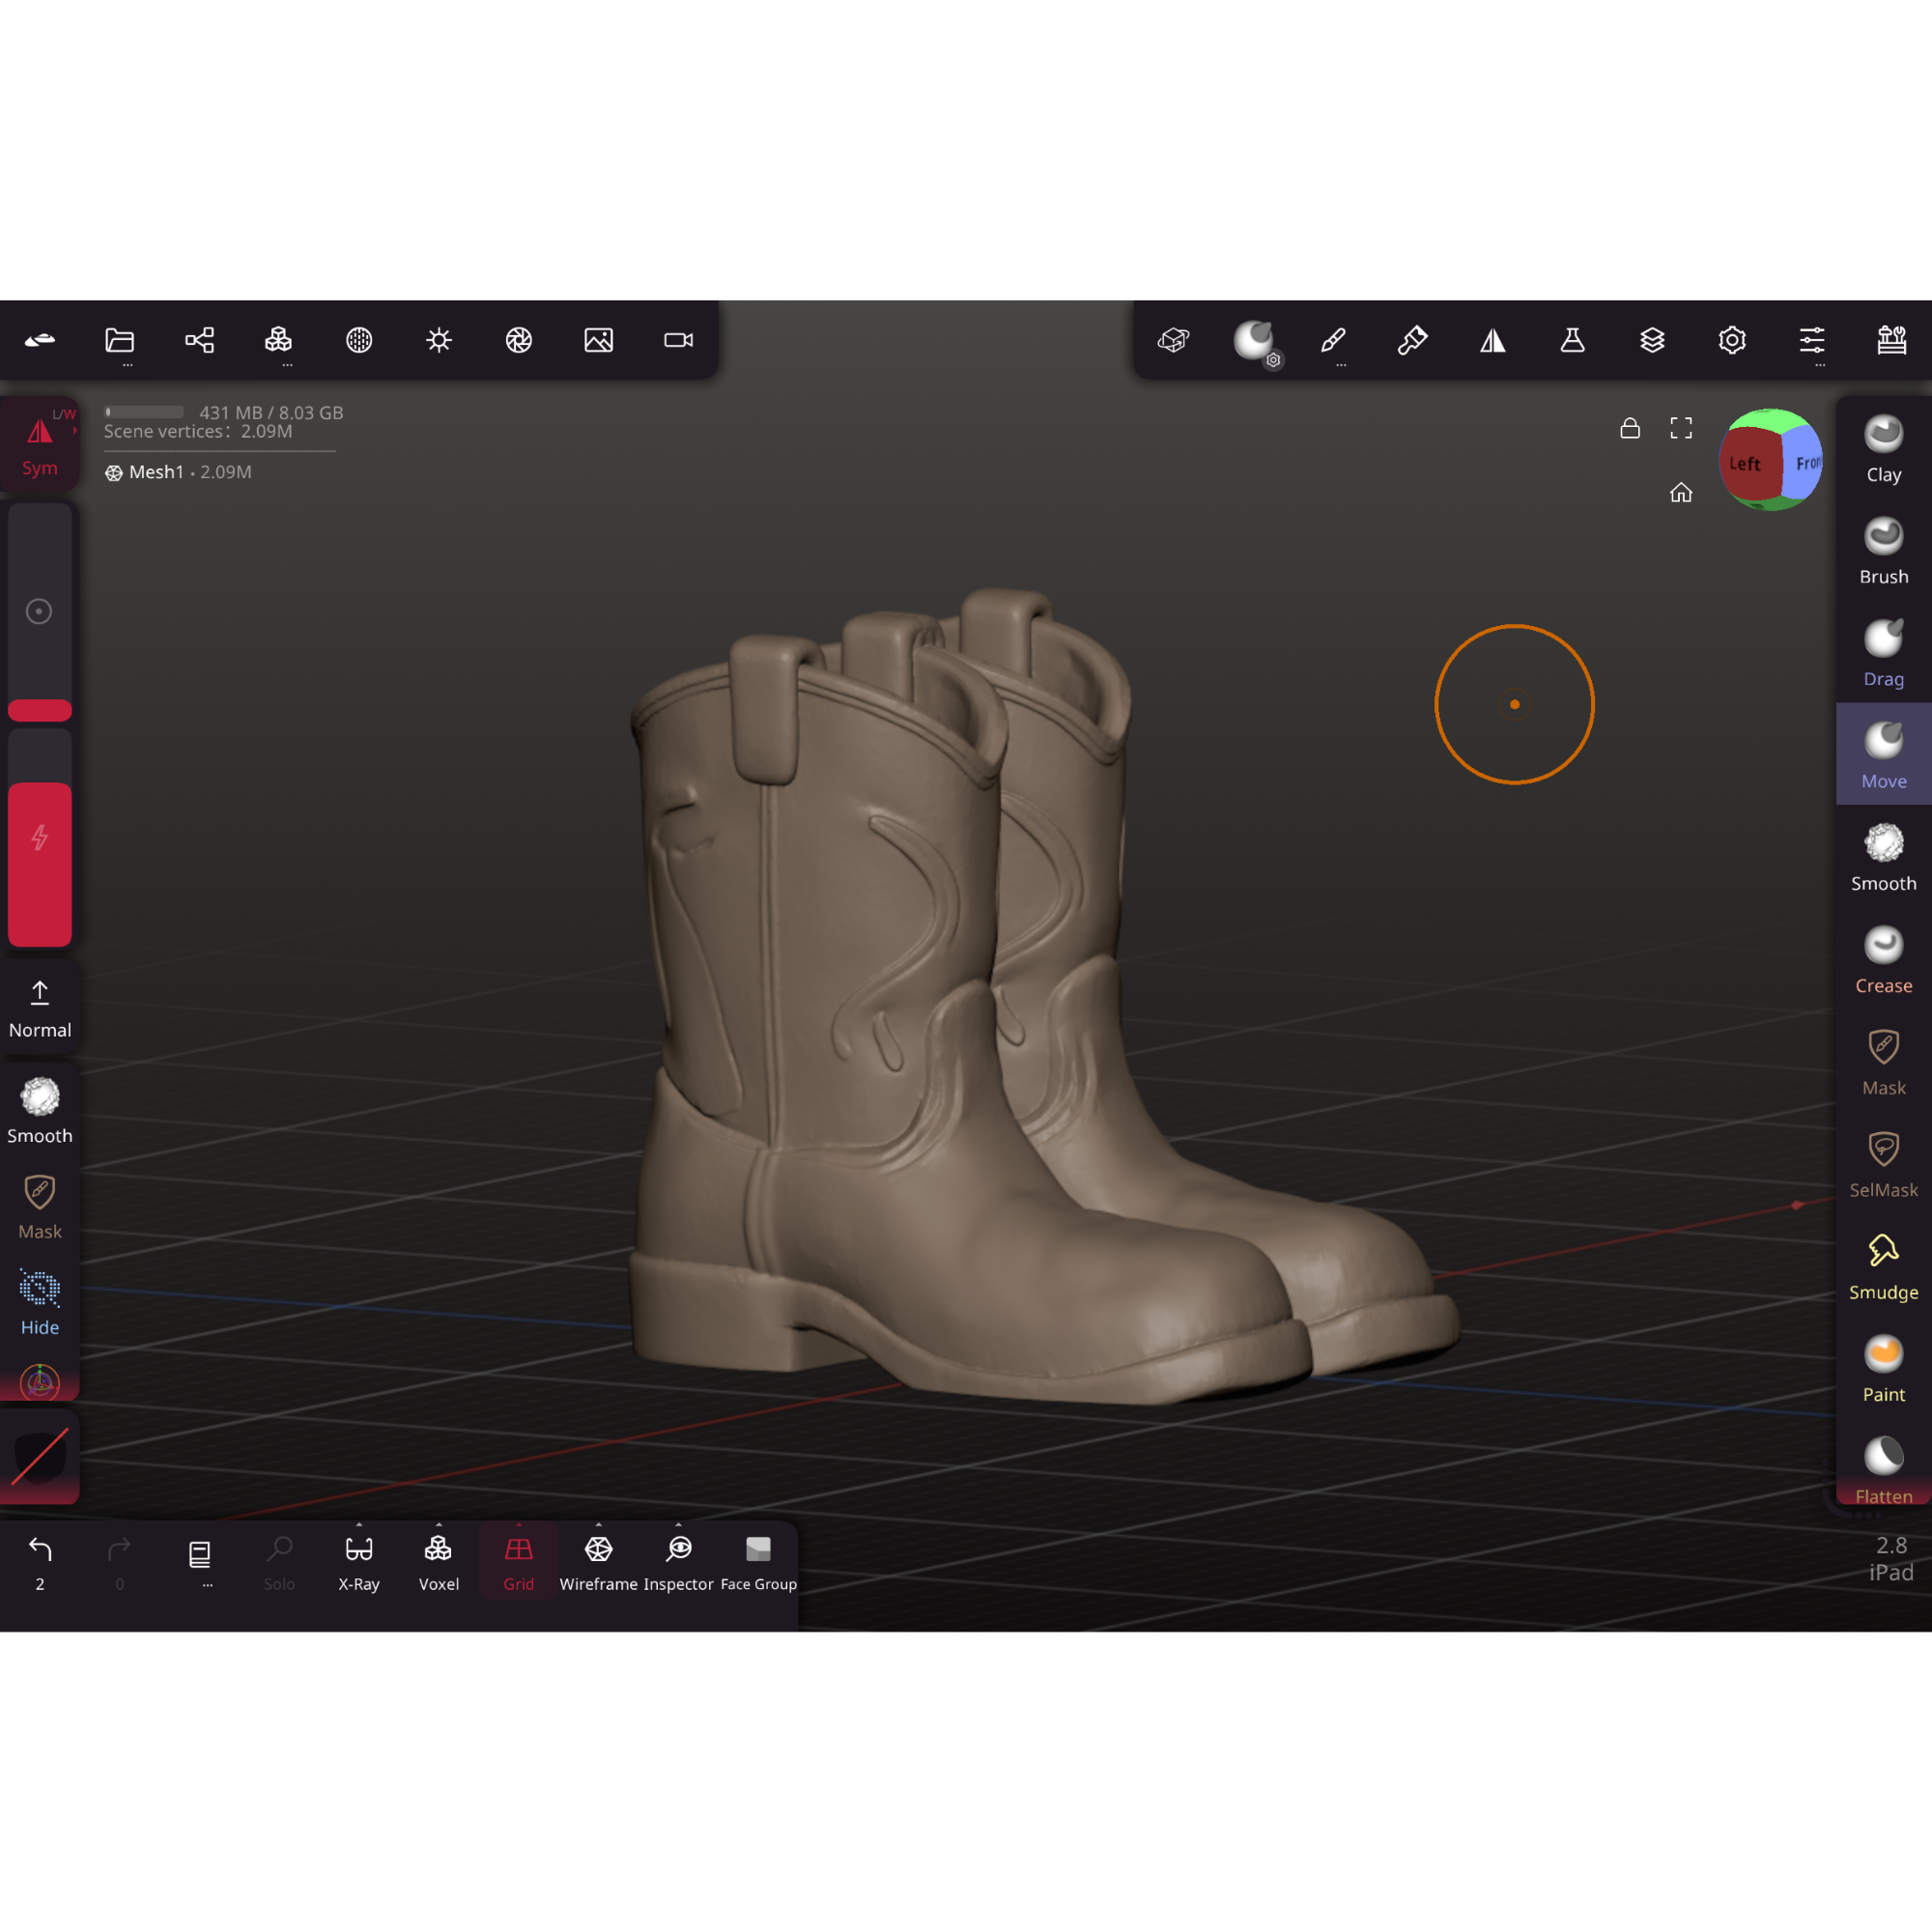Open the Pressure pen menu
Image resolution: width=1932 pixels, height=1932 pixels.
coord(1412,340)
